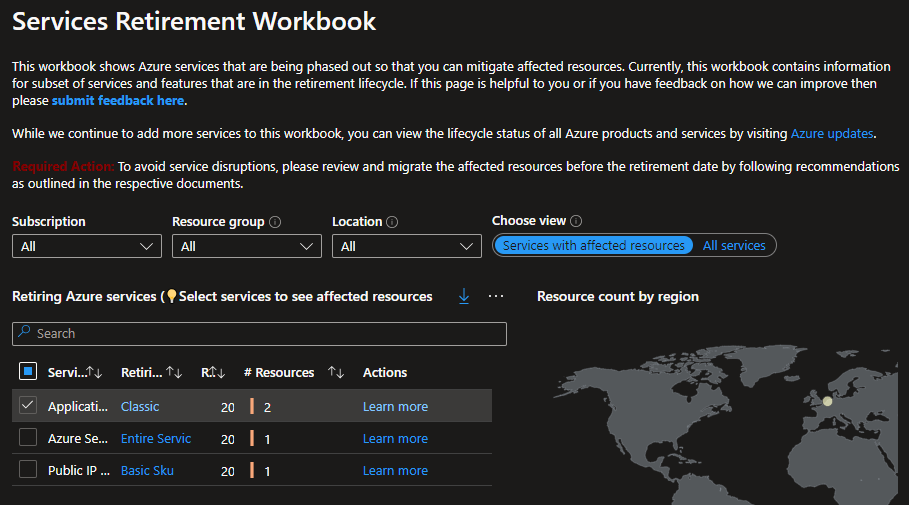909x505 pixels.
Task: Open the submit feedback here link
Action: pos(118,100)
